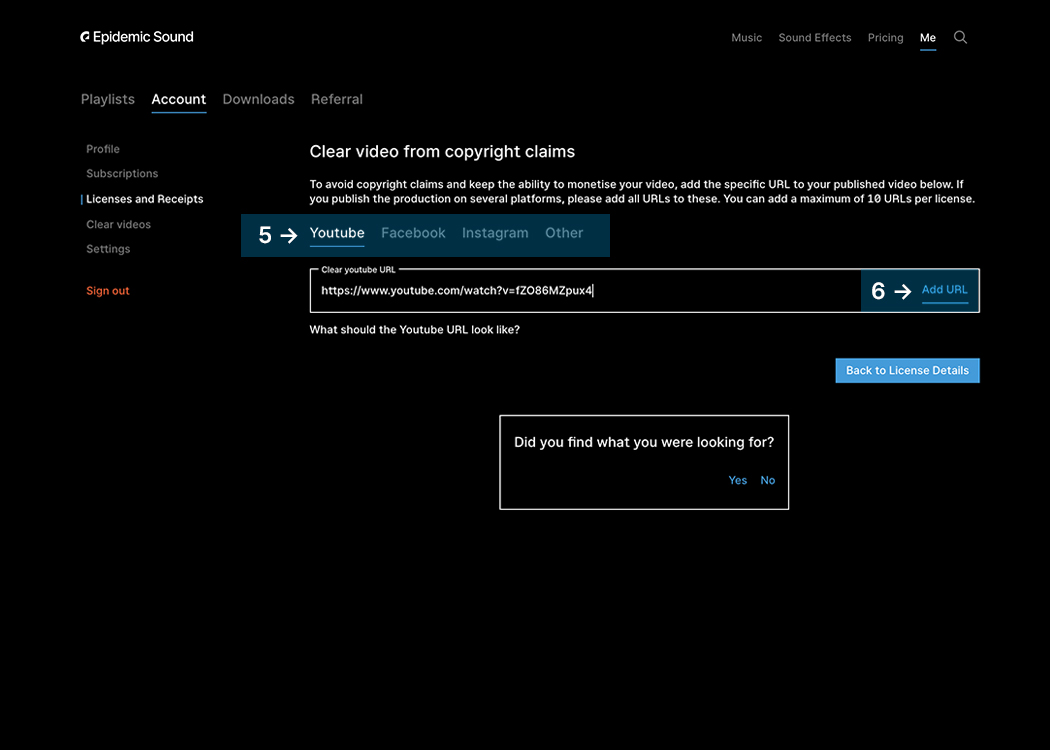
Task: Click the search magnifier icon
Action: (960, 37)
